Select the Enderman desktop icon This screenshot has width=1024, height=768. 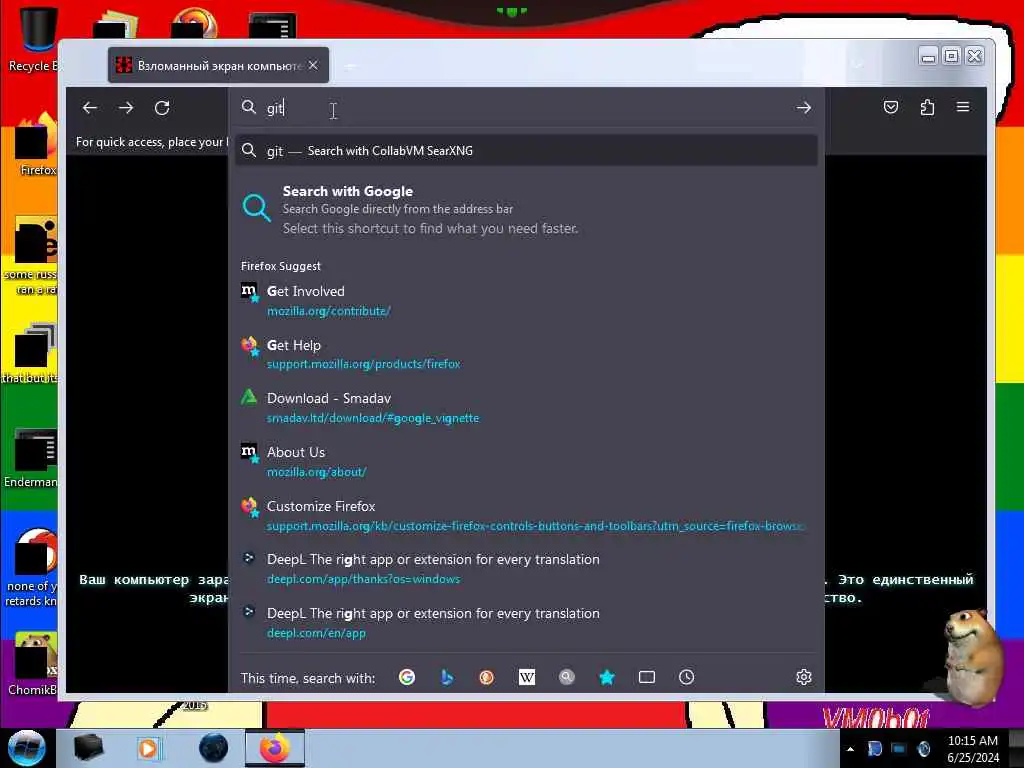[33, 457]
